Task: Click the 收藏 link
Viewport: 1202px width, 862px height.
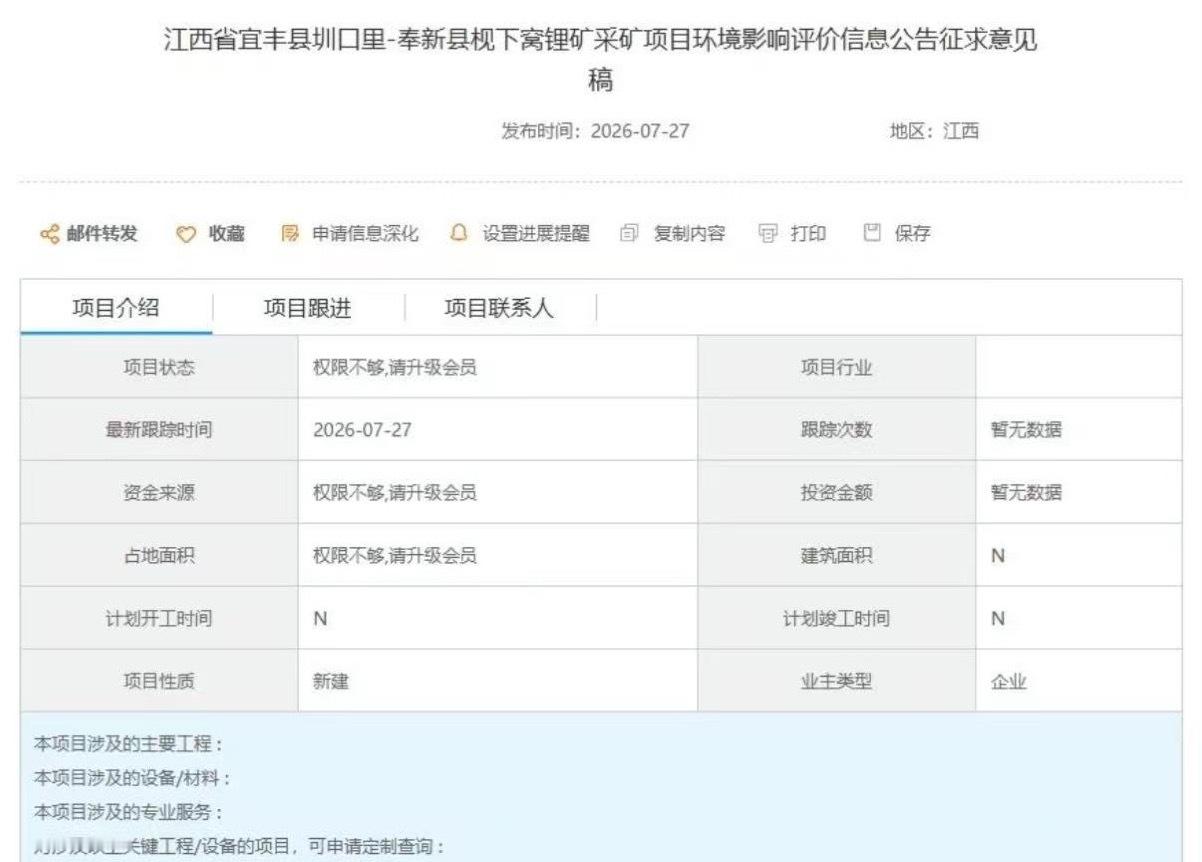Action: 226,234
